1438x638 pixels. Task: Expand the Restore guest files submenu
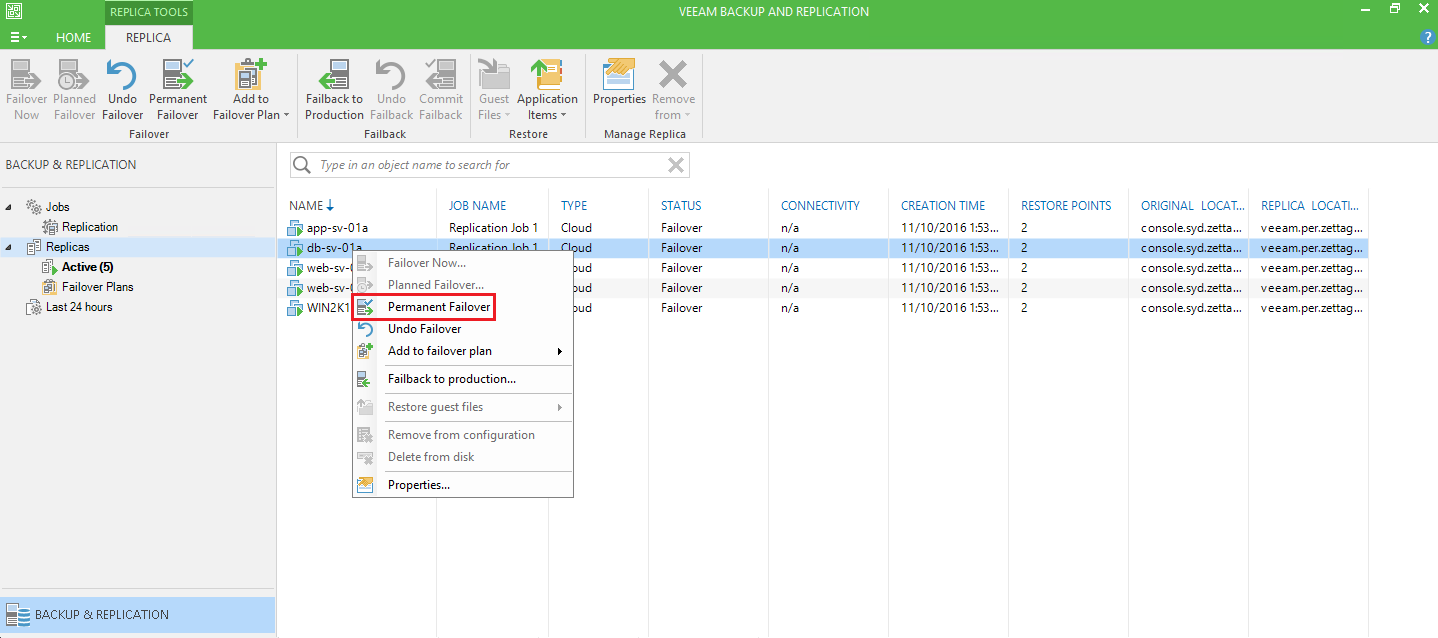[x=560, y=407]
